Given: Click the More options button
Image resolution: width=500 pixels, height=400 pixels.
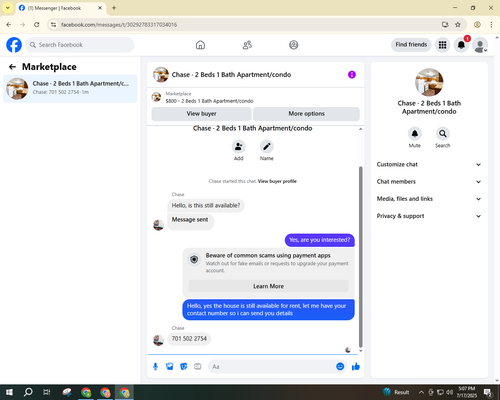Looking at the screenshot, I should tap(306, 114).
